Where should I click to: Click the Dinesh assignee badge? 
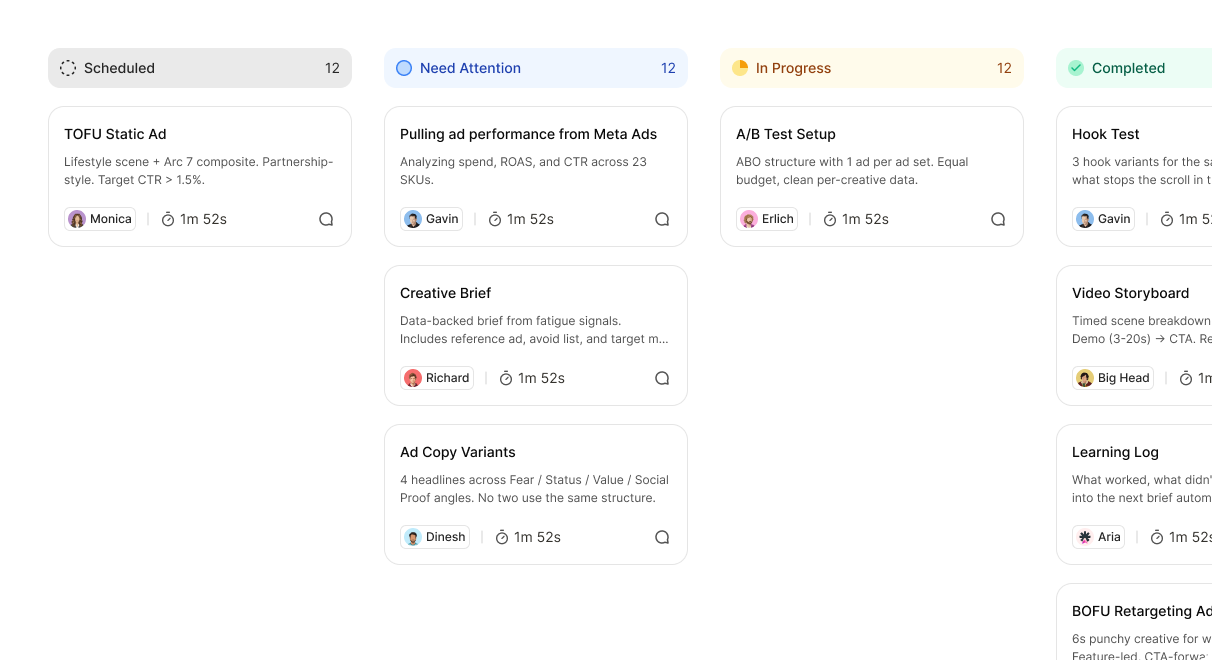point(435,537)
